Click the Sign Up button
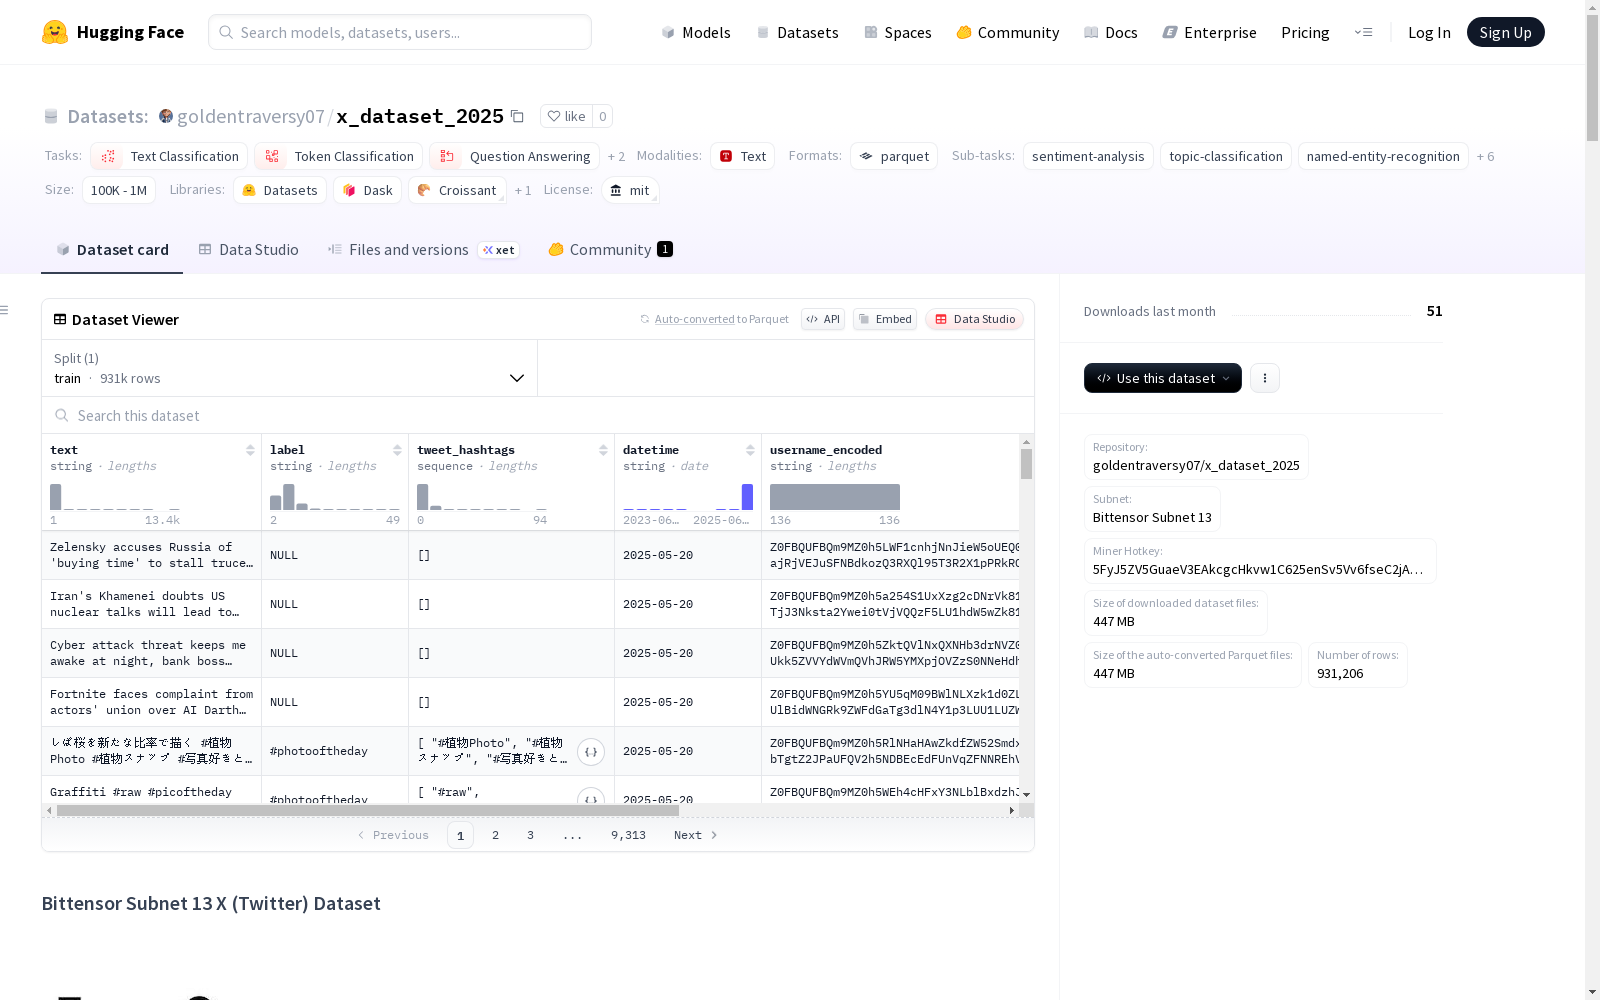Image resolution: width=1600 pixels, height=1000 pixels. point(1505,32)
